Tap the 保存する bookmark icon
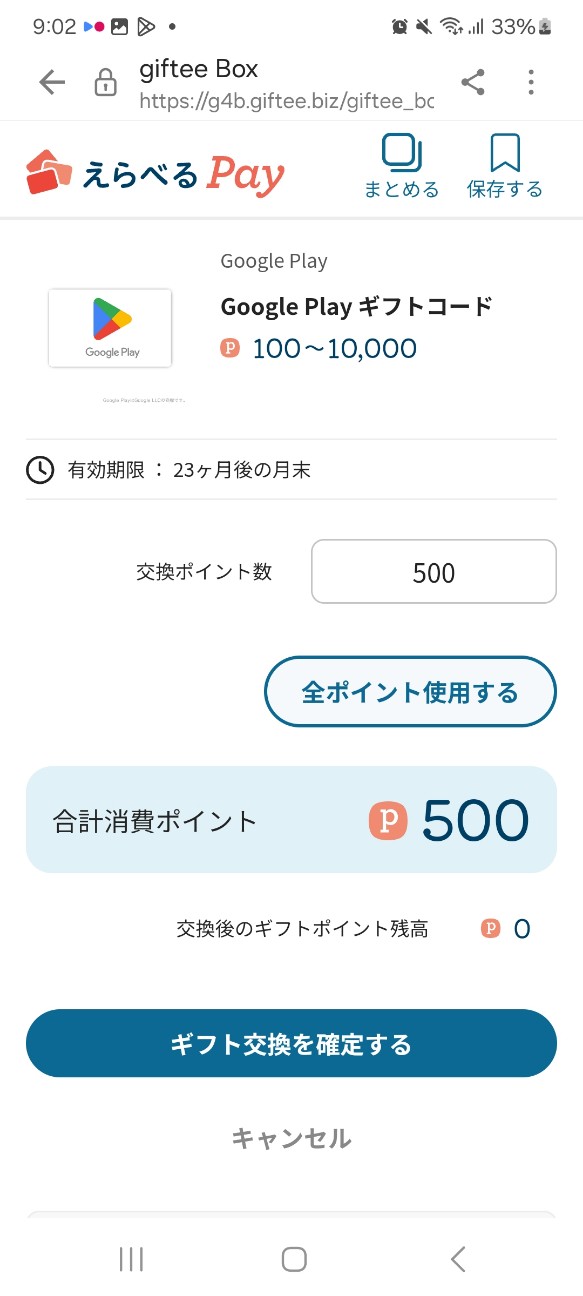The width and height of the screenshot is (583, 1296). click(x=505, y=168)
